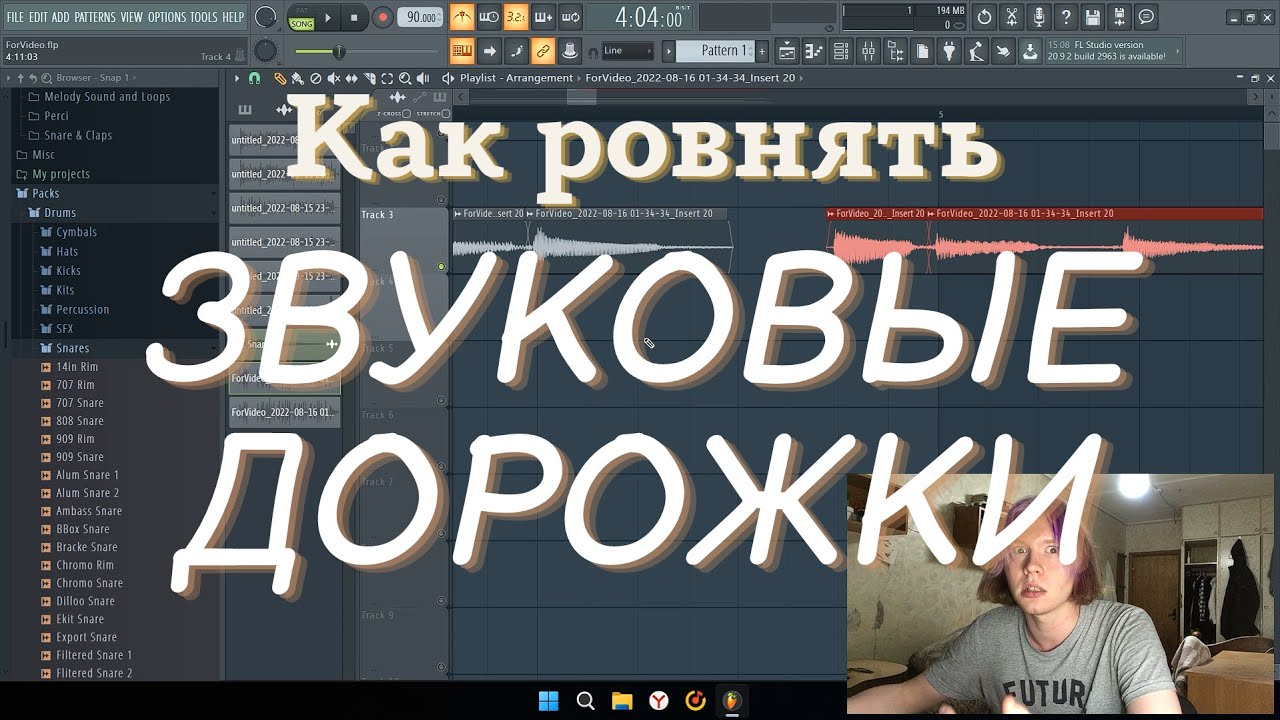Screen dimensions: 1280x720
Task: Toggle the Z-CROSS checkbox
Action: tap(406, 113)
